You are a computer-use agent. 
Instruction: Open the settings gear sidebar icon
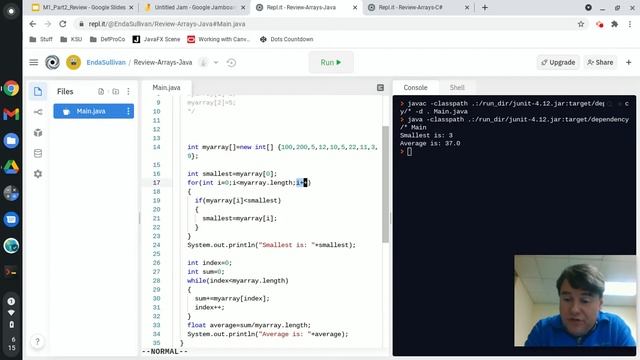pyautogui.click(x=38, y=174)
